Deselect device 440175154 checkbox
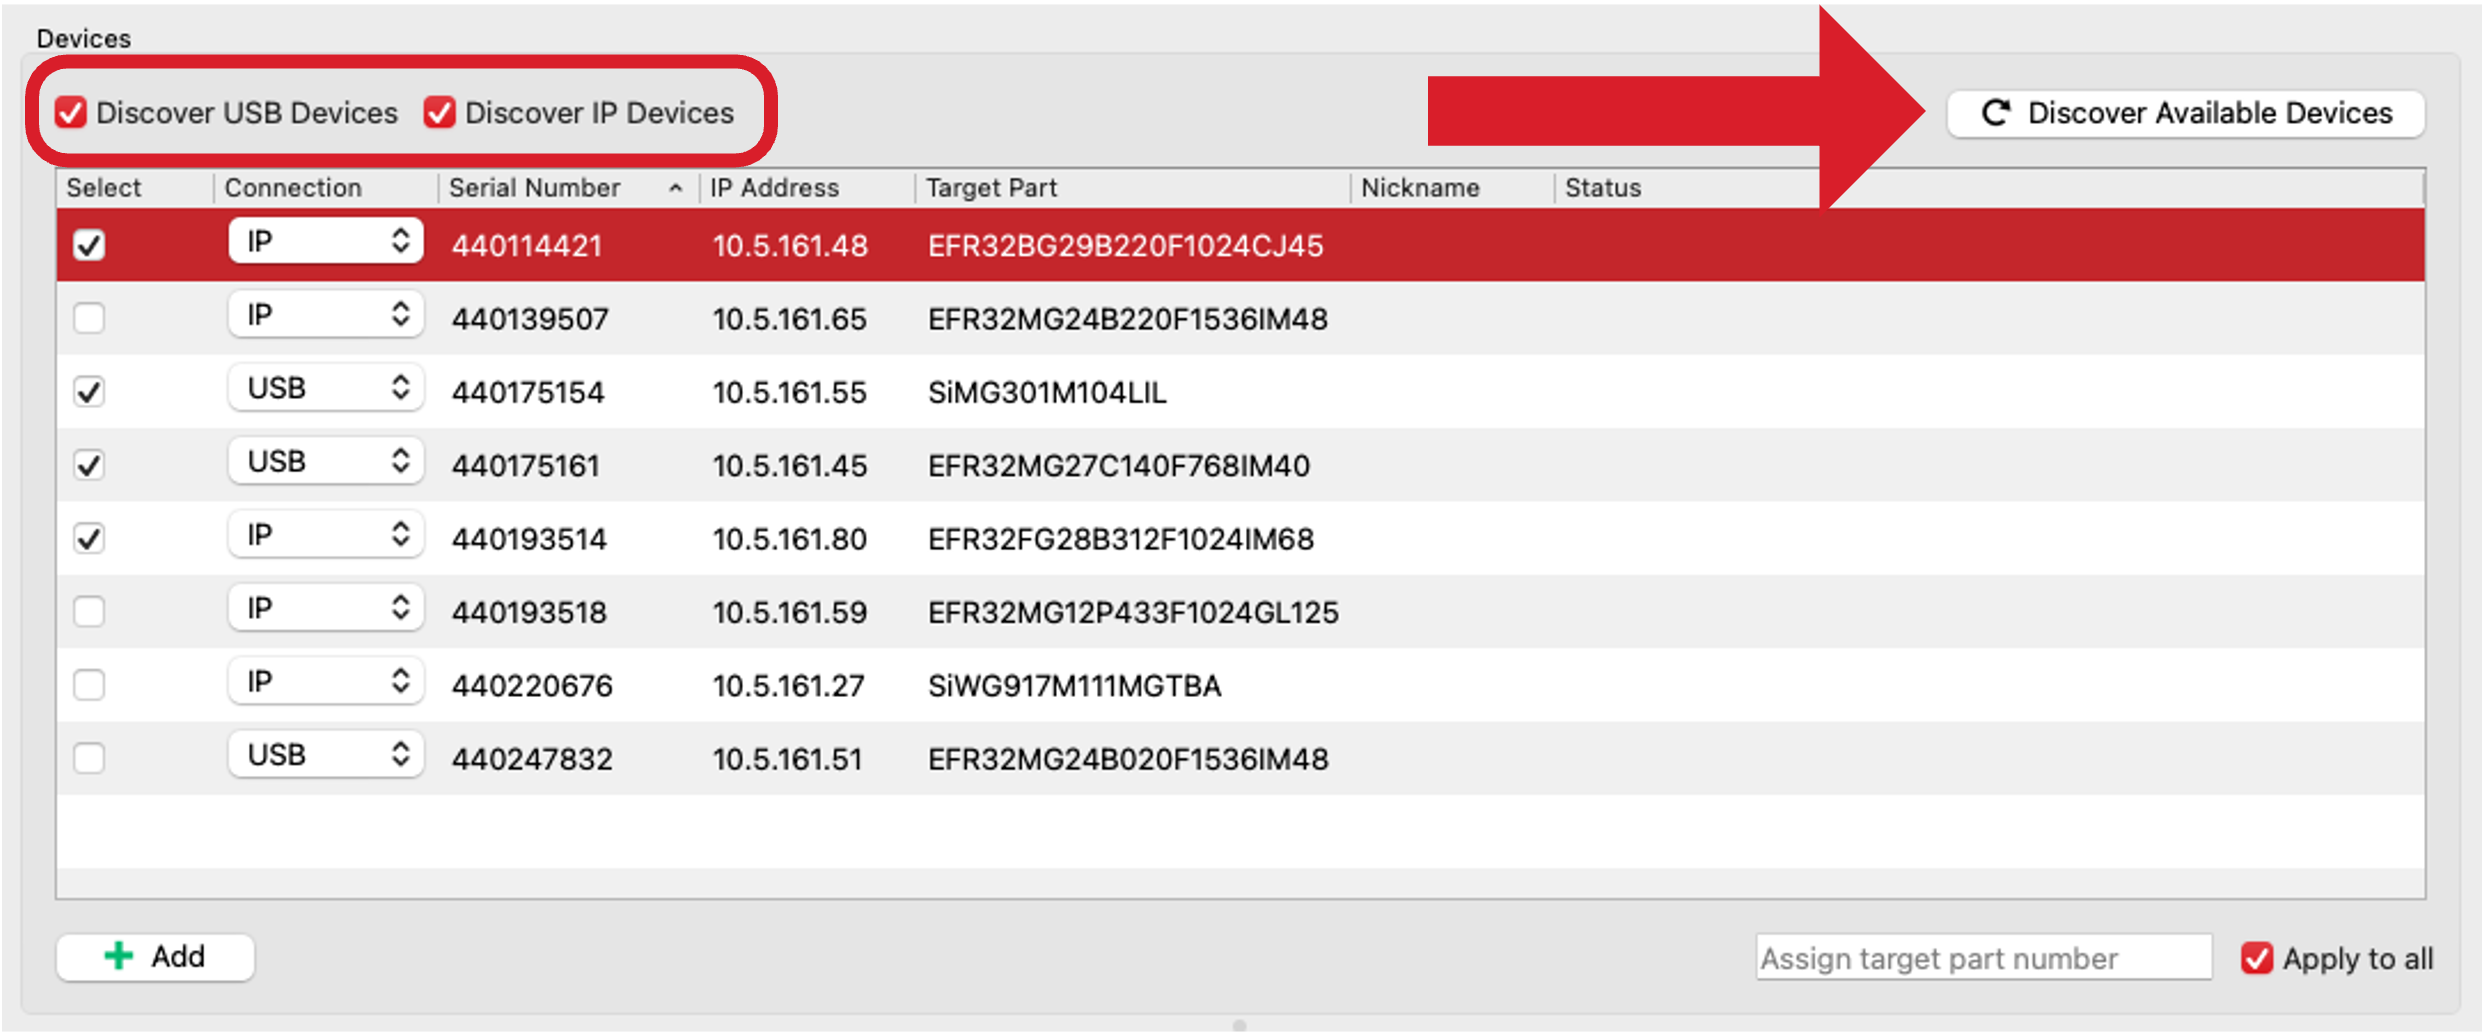This screenshot has height=1035, width=2484. pyautogui.click(x=89, y=391)
